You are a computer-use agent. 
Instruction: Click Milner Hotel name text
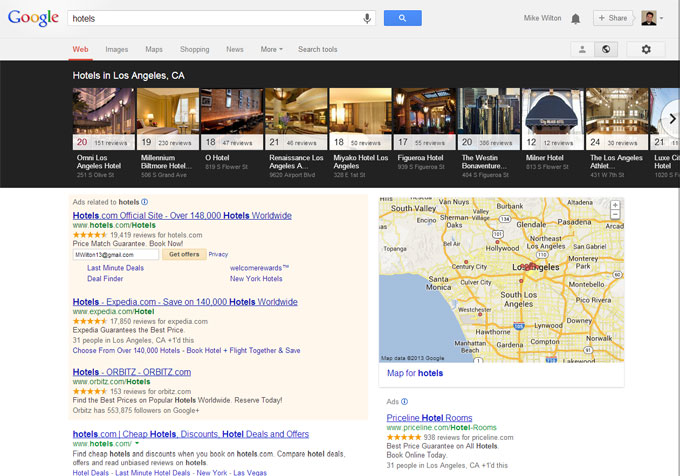pyautogui.click(x=545, y=158)
